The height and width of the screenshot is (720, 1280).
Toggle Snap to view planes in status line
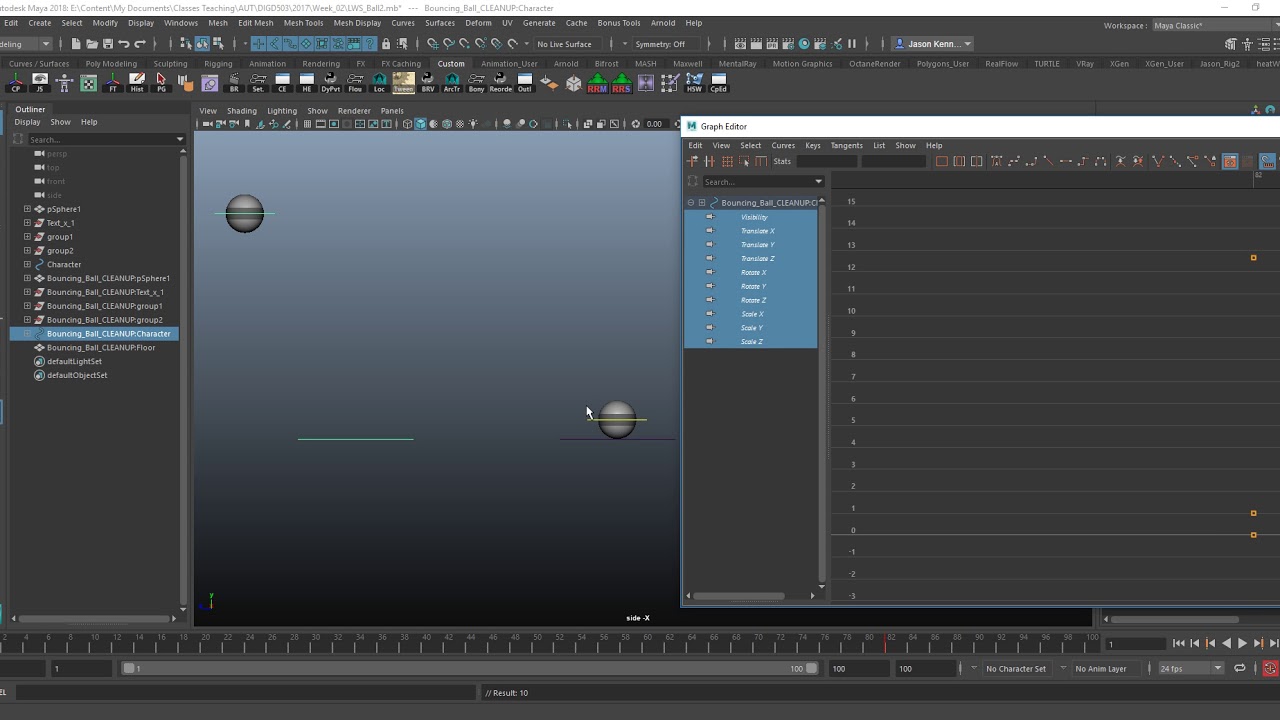(x=496, y=44)
